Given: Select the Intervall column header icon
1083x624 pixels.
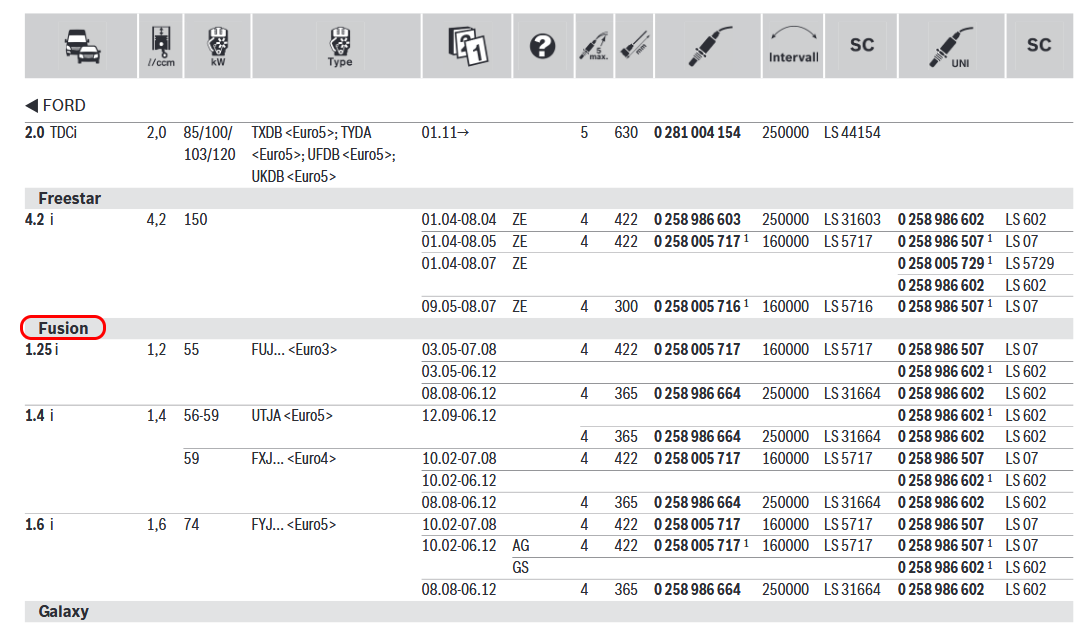Looking at the screenshot, I should click(x=794, y=45).
